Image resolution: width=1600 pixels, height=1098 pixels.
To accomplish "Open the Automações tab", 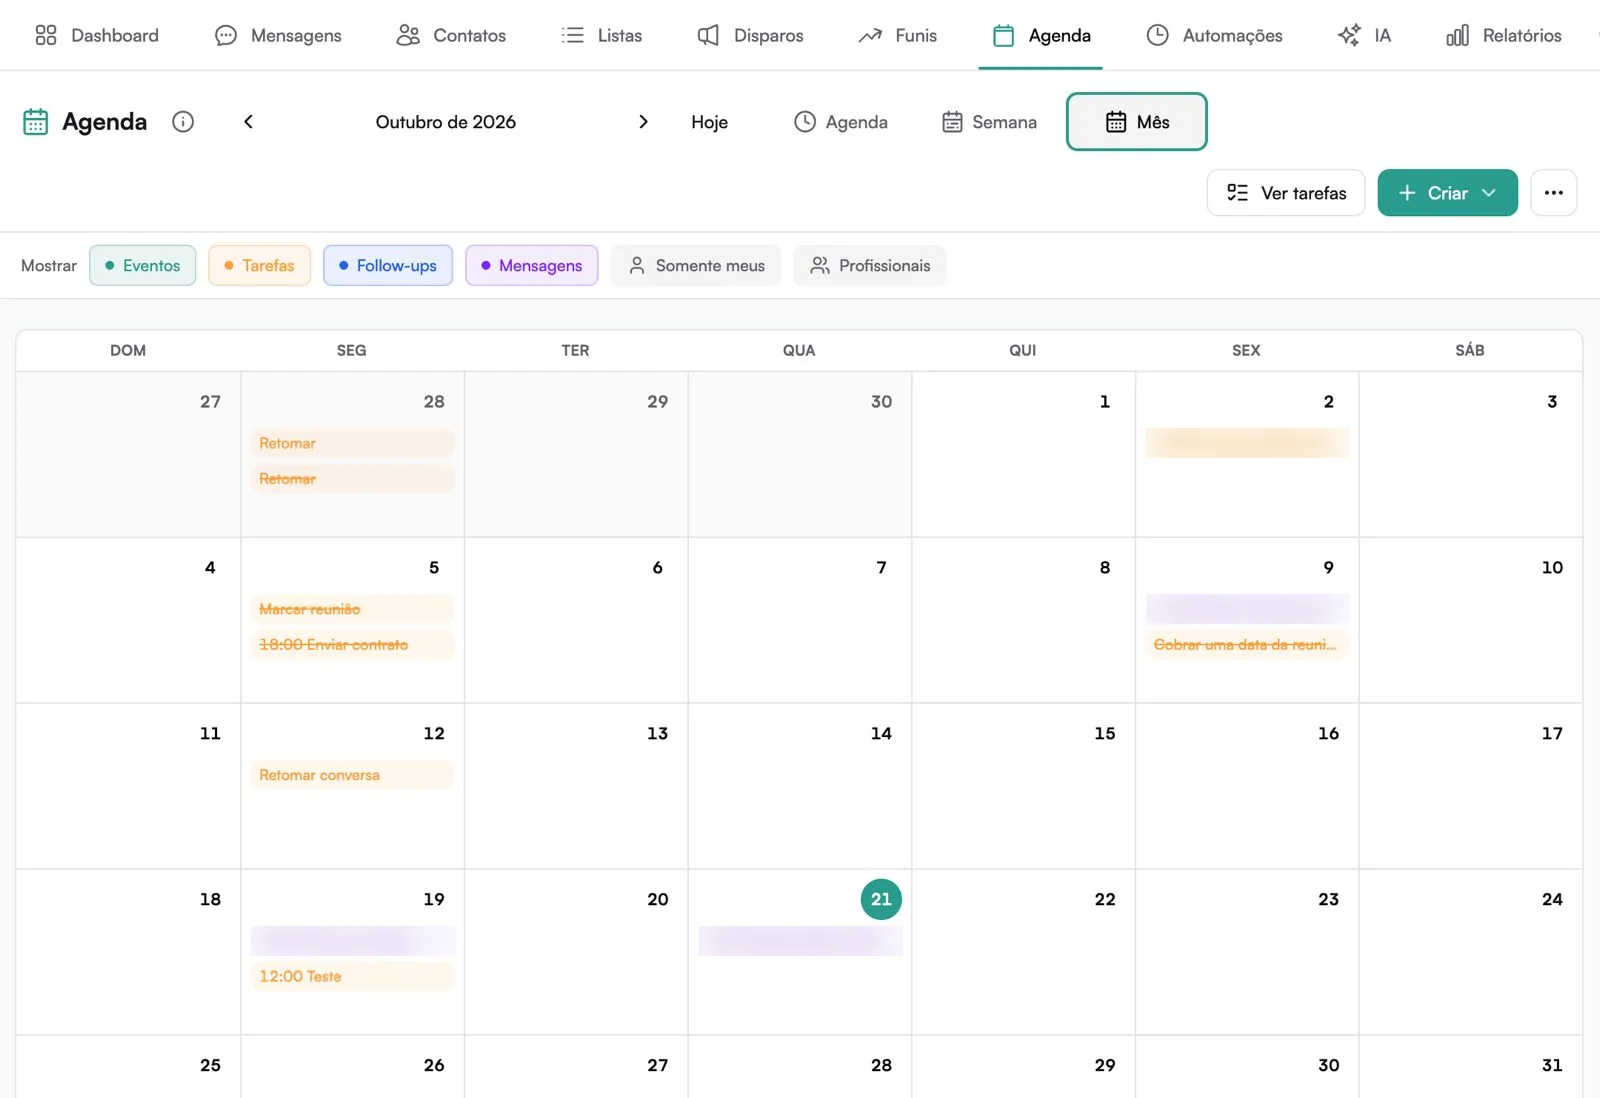I will pyautogui.click(x=1214, y=35).
